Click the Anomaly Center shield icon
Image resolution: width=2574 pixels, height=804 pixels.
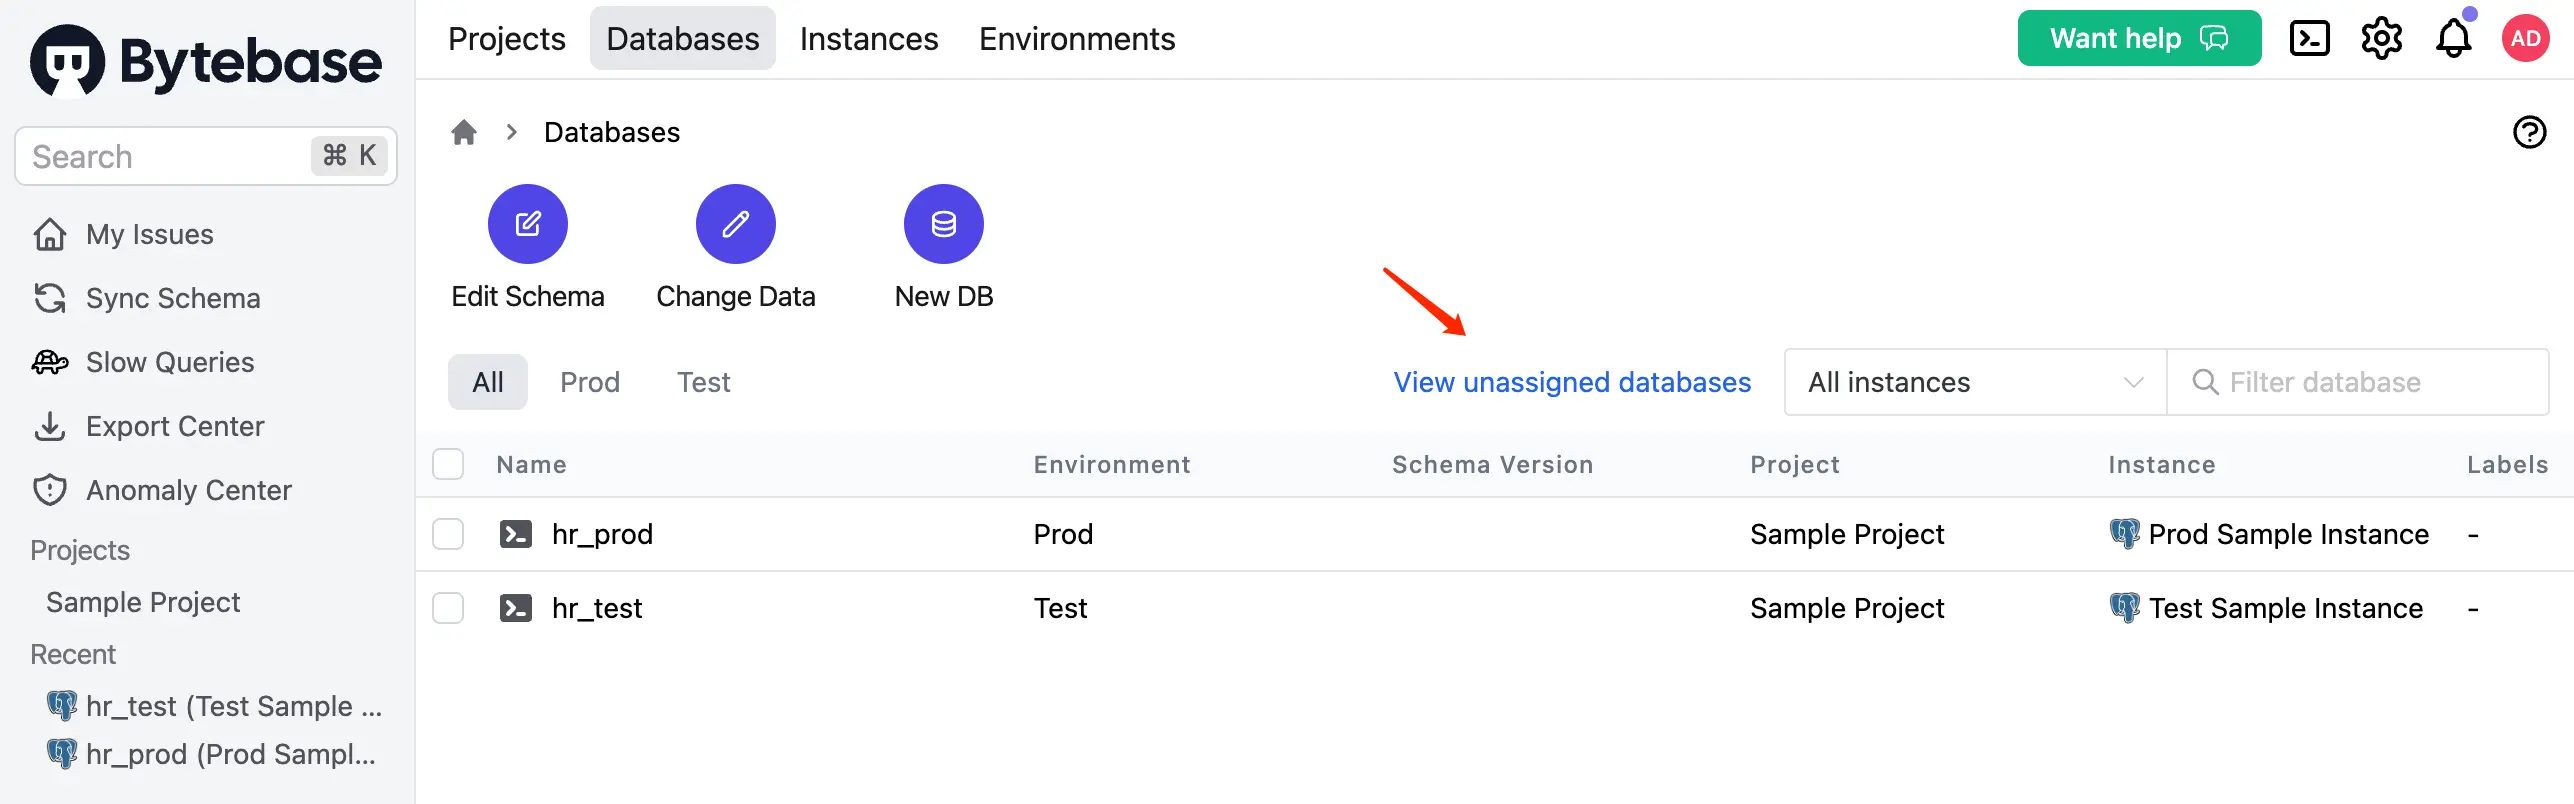[50, 490]
